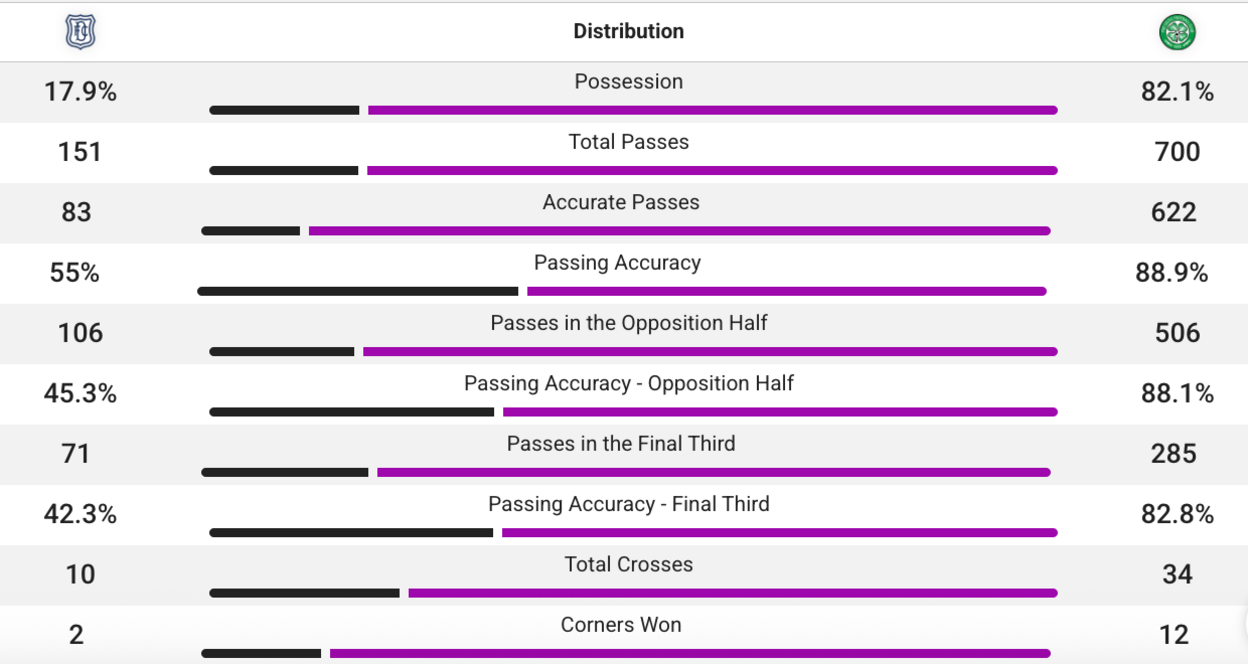Click Passes in the Opposition Half label
The image size is (1248, 664).
[x=628, y=323]
